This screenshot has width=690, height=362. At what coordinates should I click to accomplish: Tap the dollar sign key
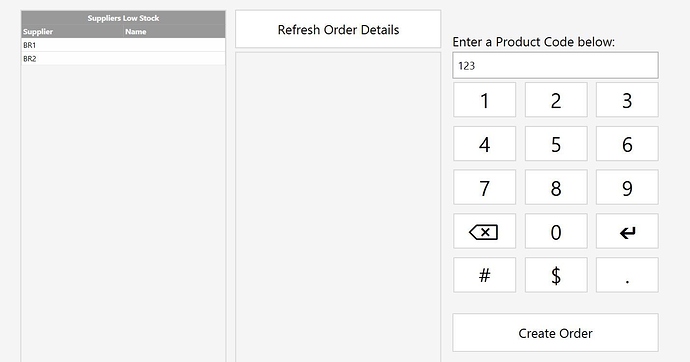coord(556,275)
